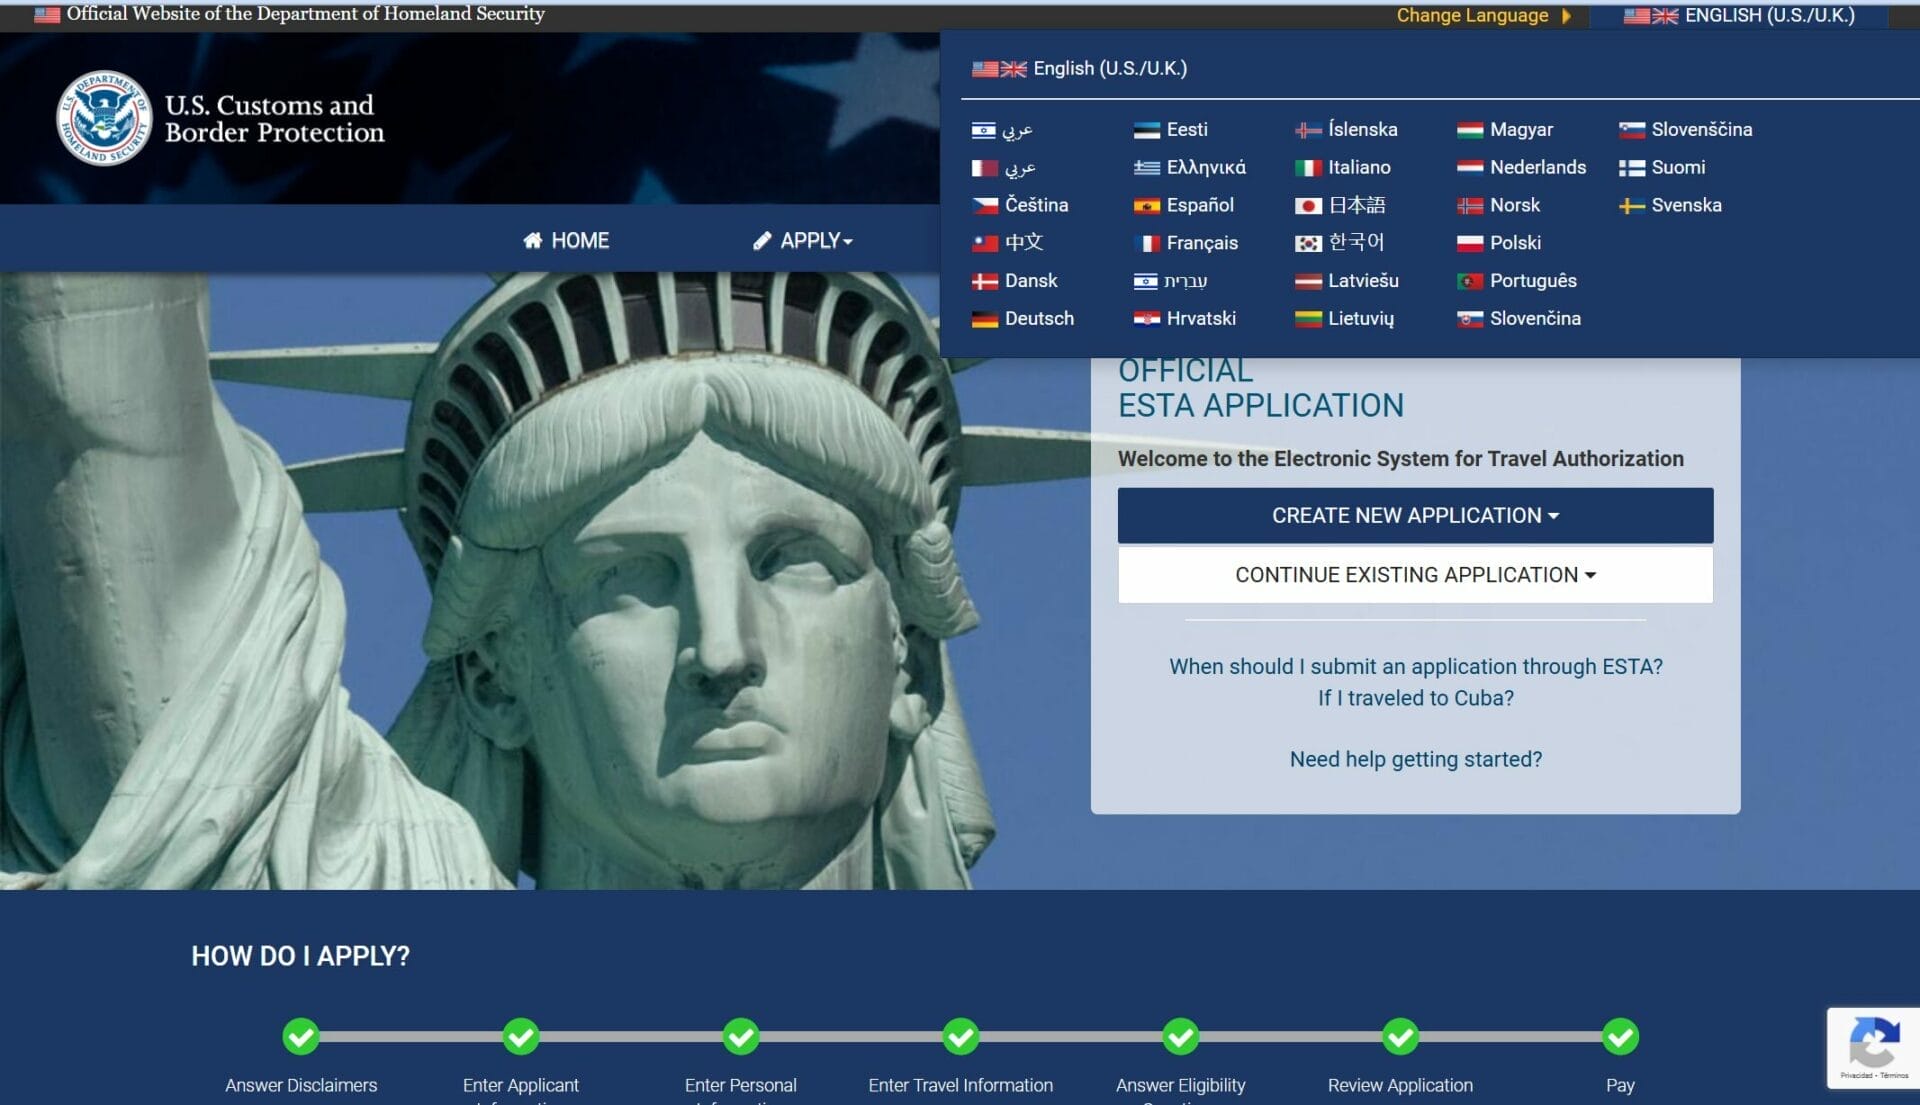Screen dimensions: 1920x1105
Task: Click the green checkmark above Pay
Action: (x=1620, y=1037)
